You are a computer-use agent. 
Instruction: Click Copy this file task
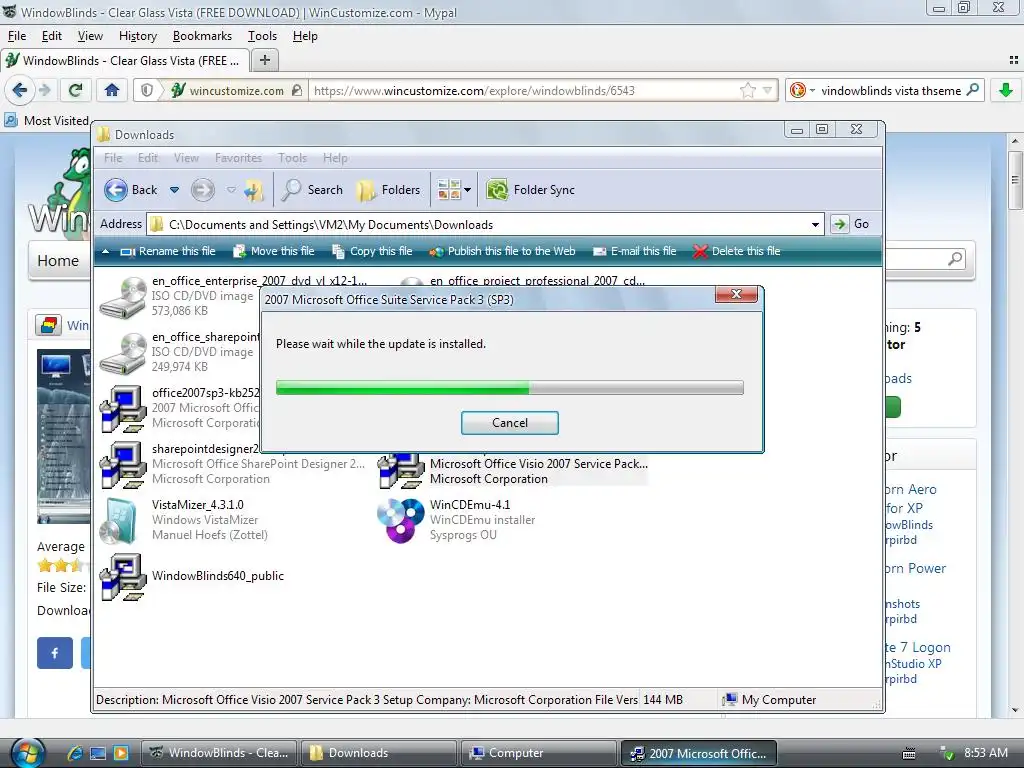(x=372, y=251)
